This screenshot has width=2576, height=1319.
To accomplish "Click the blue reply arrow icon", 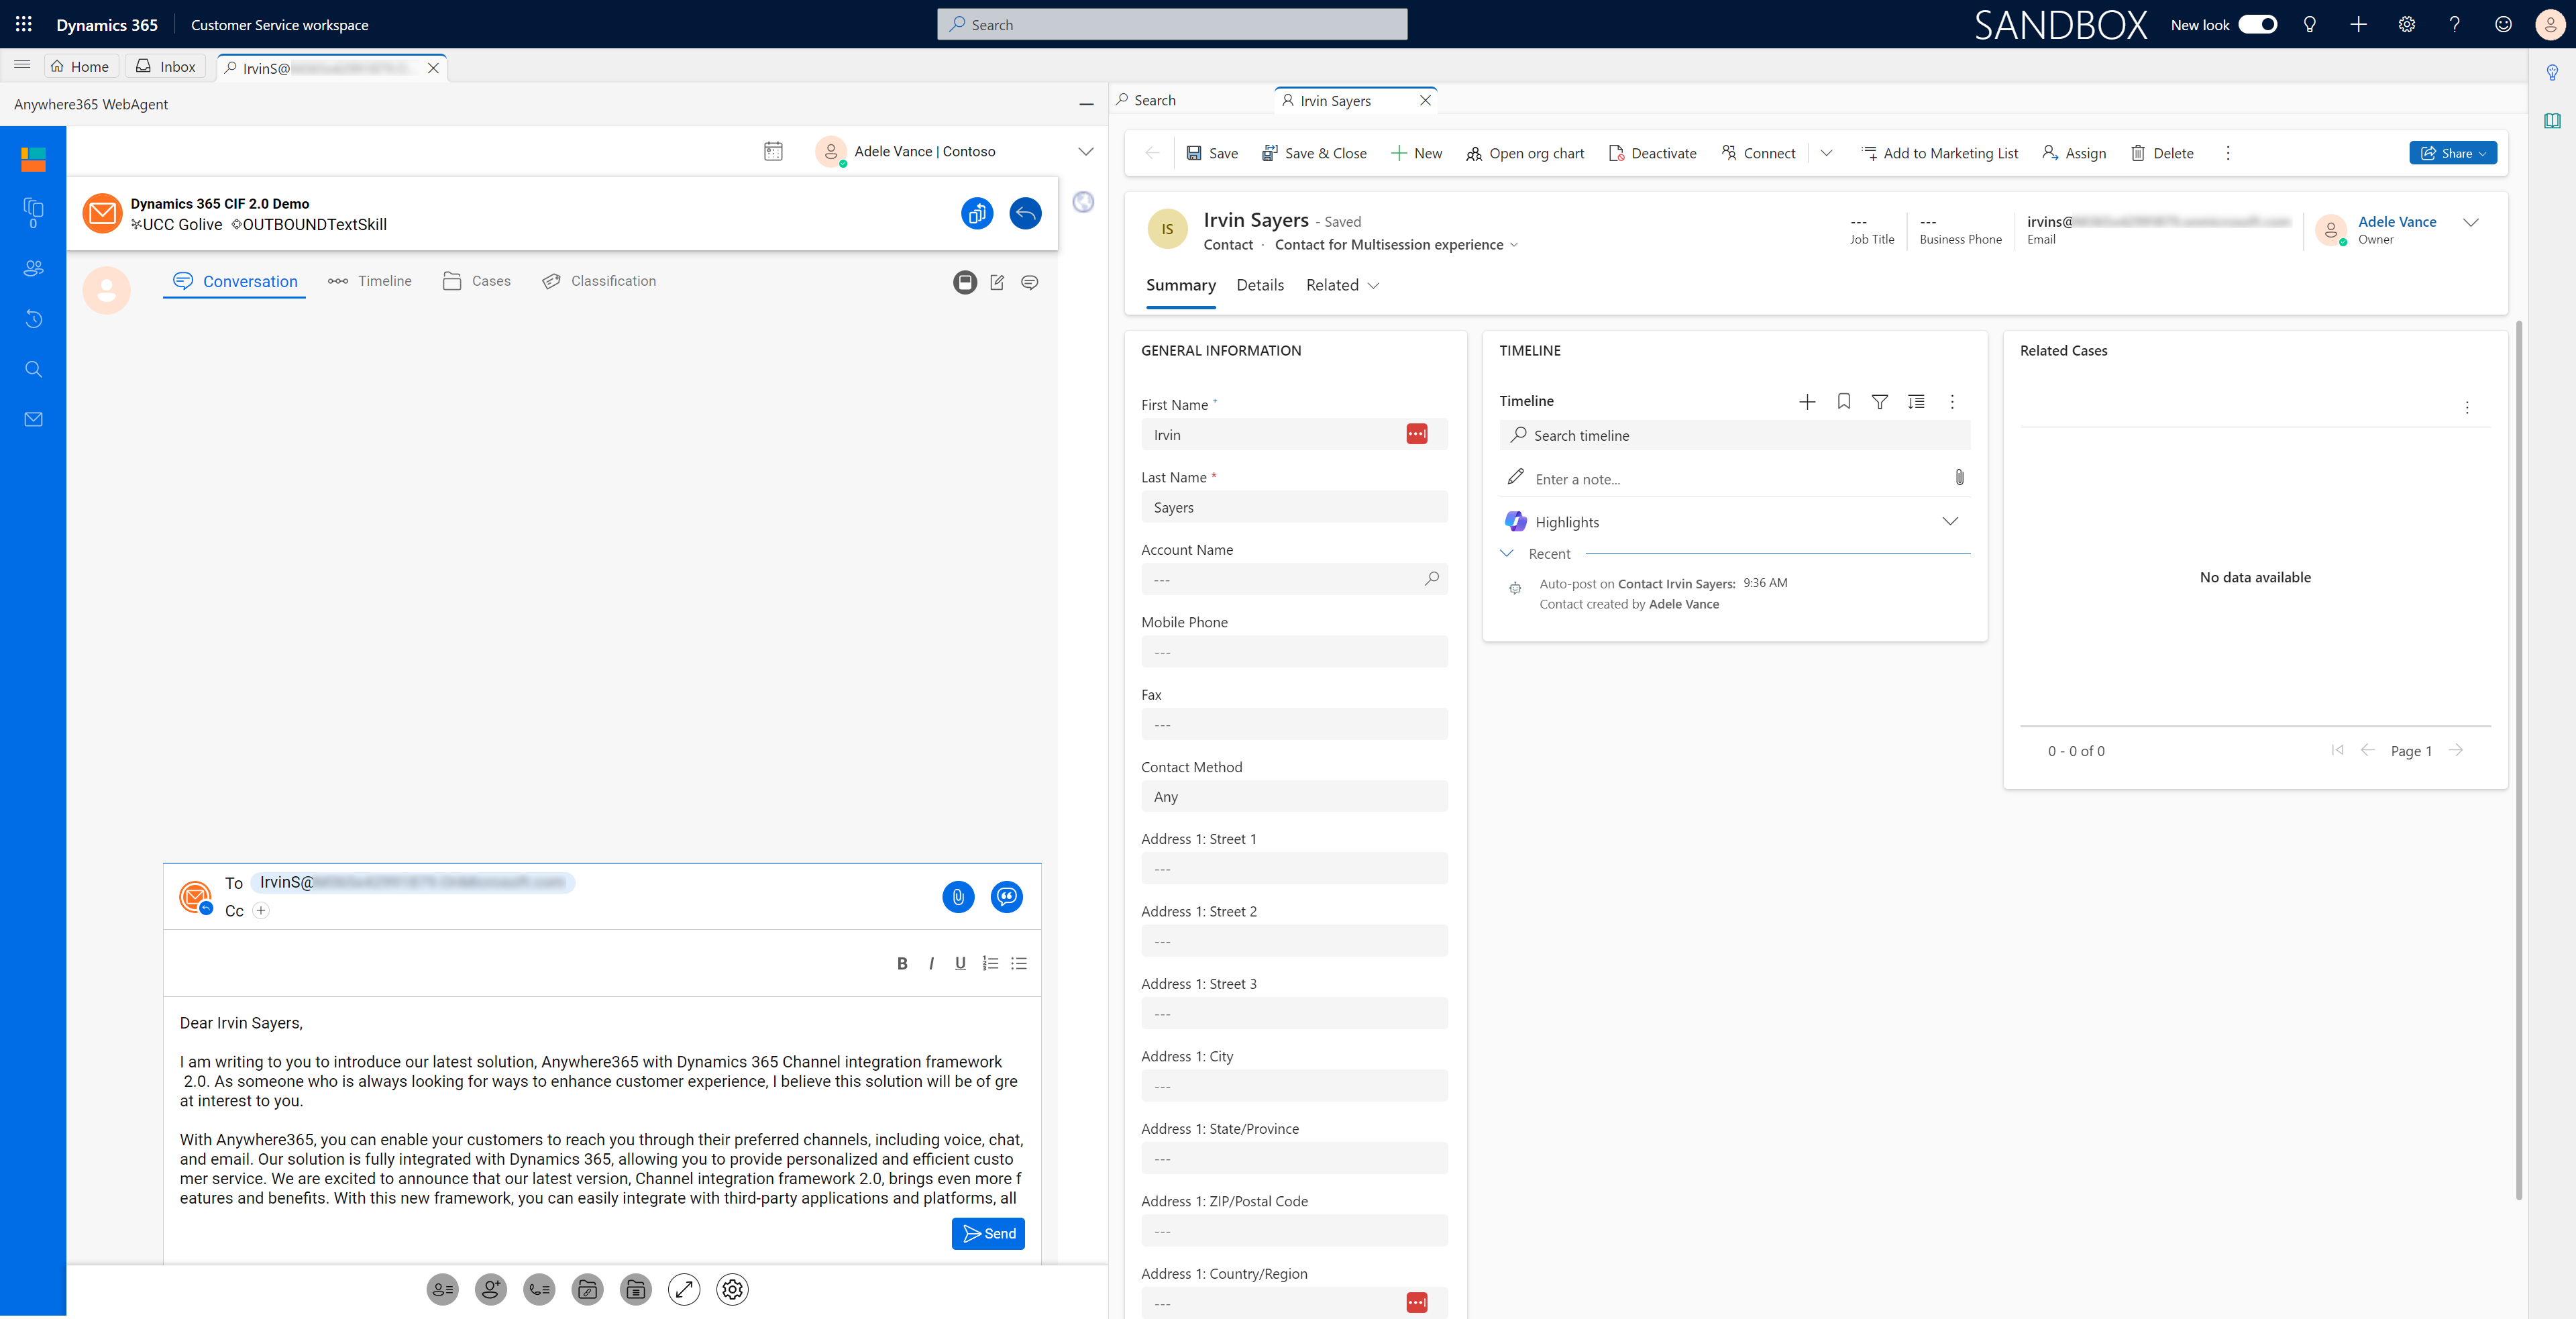I will pos(1025,213).
